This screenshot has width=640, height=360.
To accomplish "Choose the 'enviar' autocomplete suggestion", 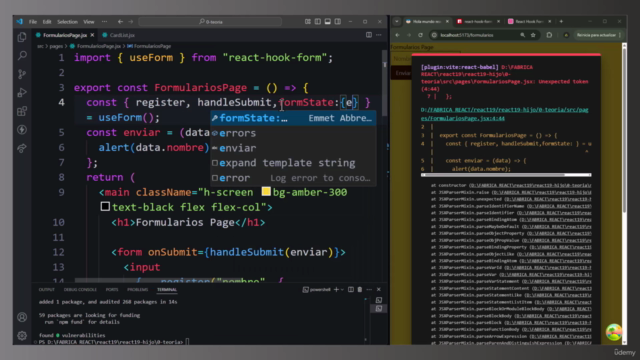I will point(293,148).
